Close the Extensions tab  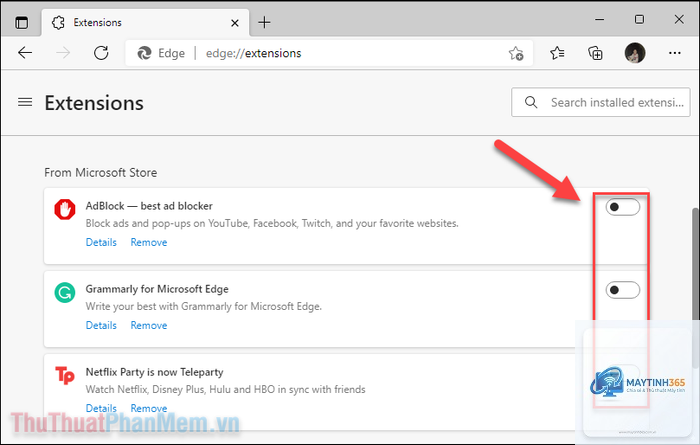pyautogui.click(x=235, y=23)
